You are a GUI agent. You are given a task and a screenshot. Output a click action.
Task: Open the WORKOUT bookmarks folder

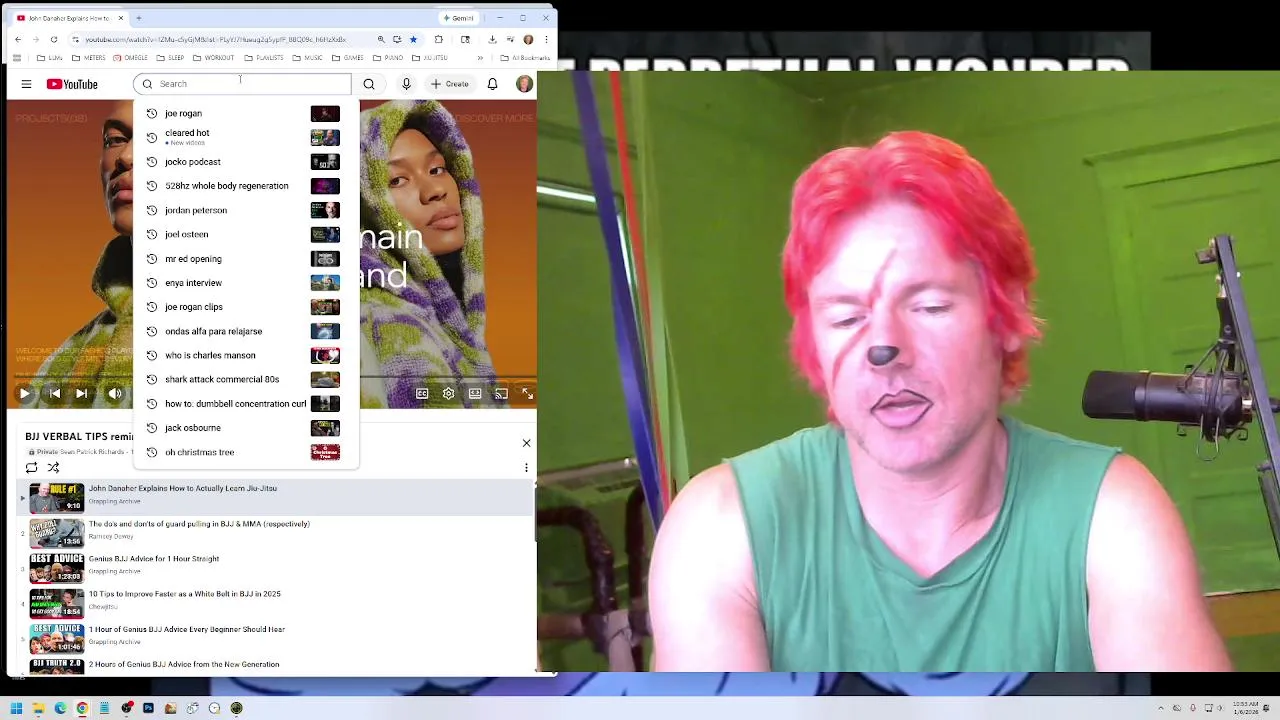coord(213,58)
